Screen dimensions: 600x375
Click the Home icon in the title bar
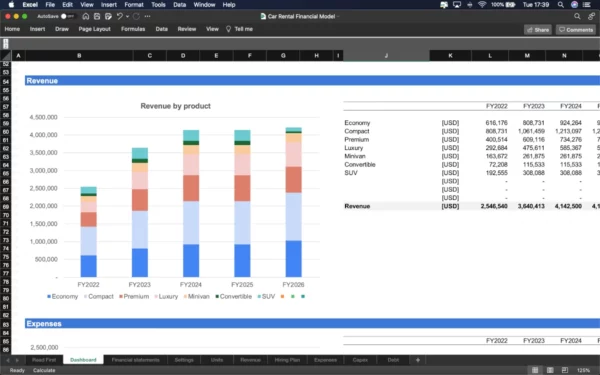[x=86, y=16]
